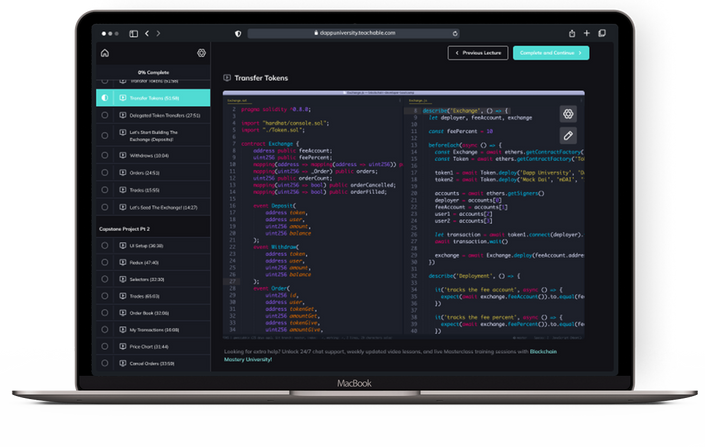The height and width of the screenshot is (447, 705).
Task: Open the Redux (47:40) lecture
Action: (x=153, y=262)
